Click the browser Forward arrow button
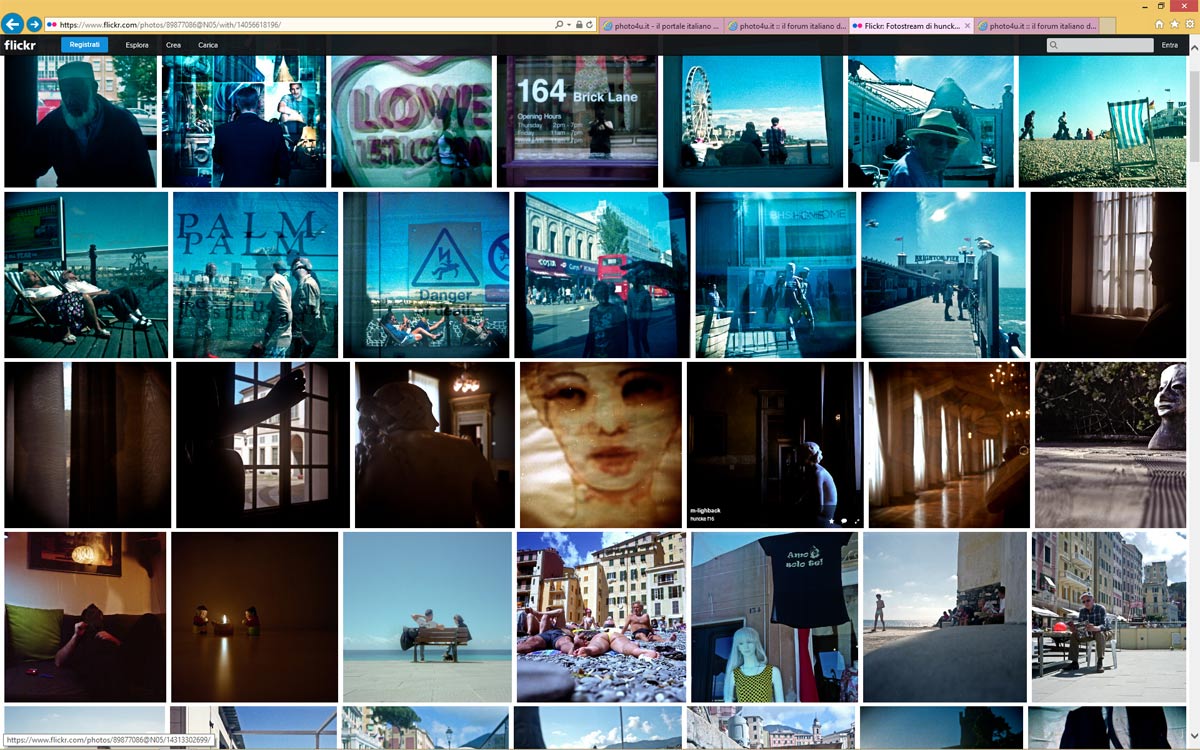Viewport: 1200px width, 750px height. pyautogui.click(x=34, y=24)
